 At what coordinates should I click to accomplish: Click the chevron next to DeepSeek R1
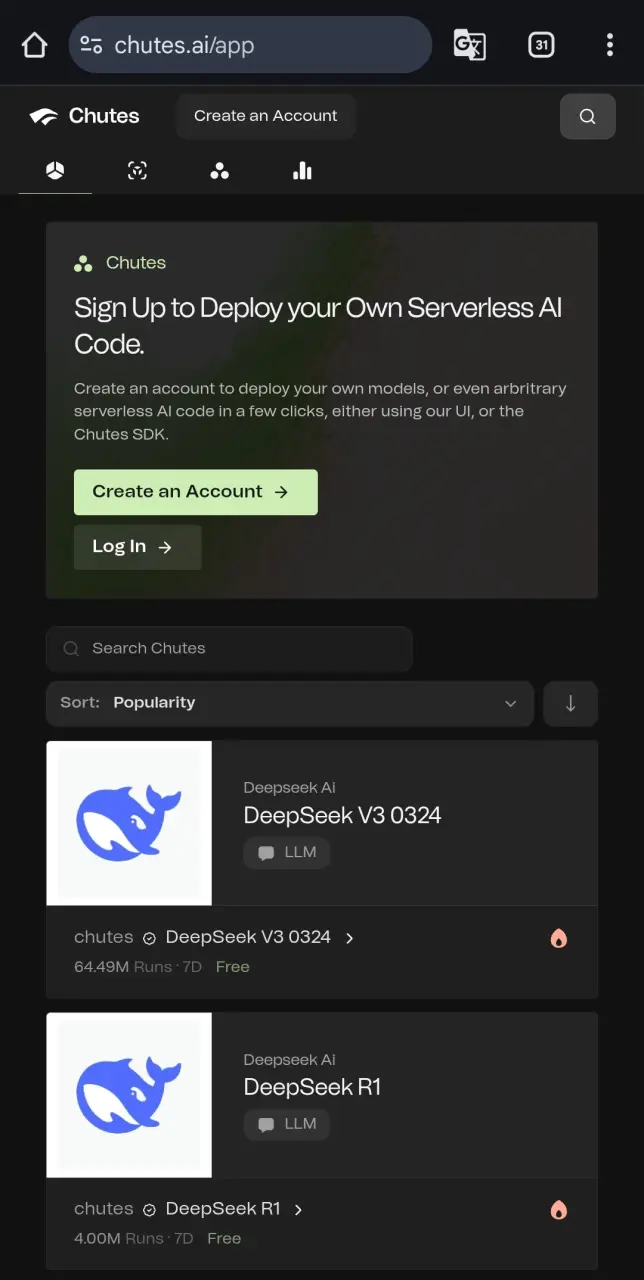click(x=299, y=1210)
